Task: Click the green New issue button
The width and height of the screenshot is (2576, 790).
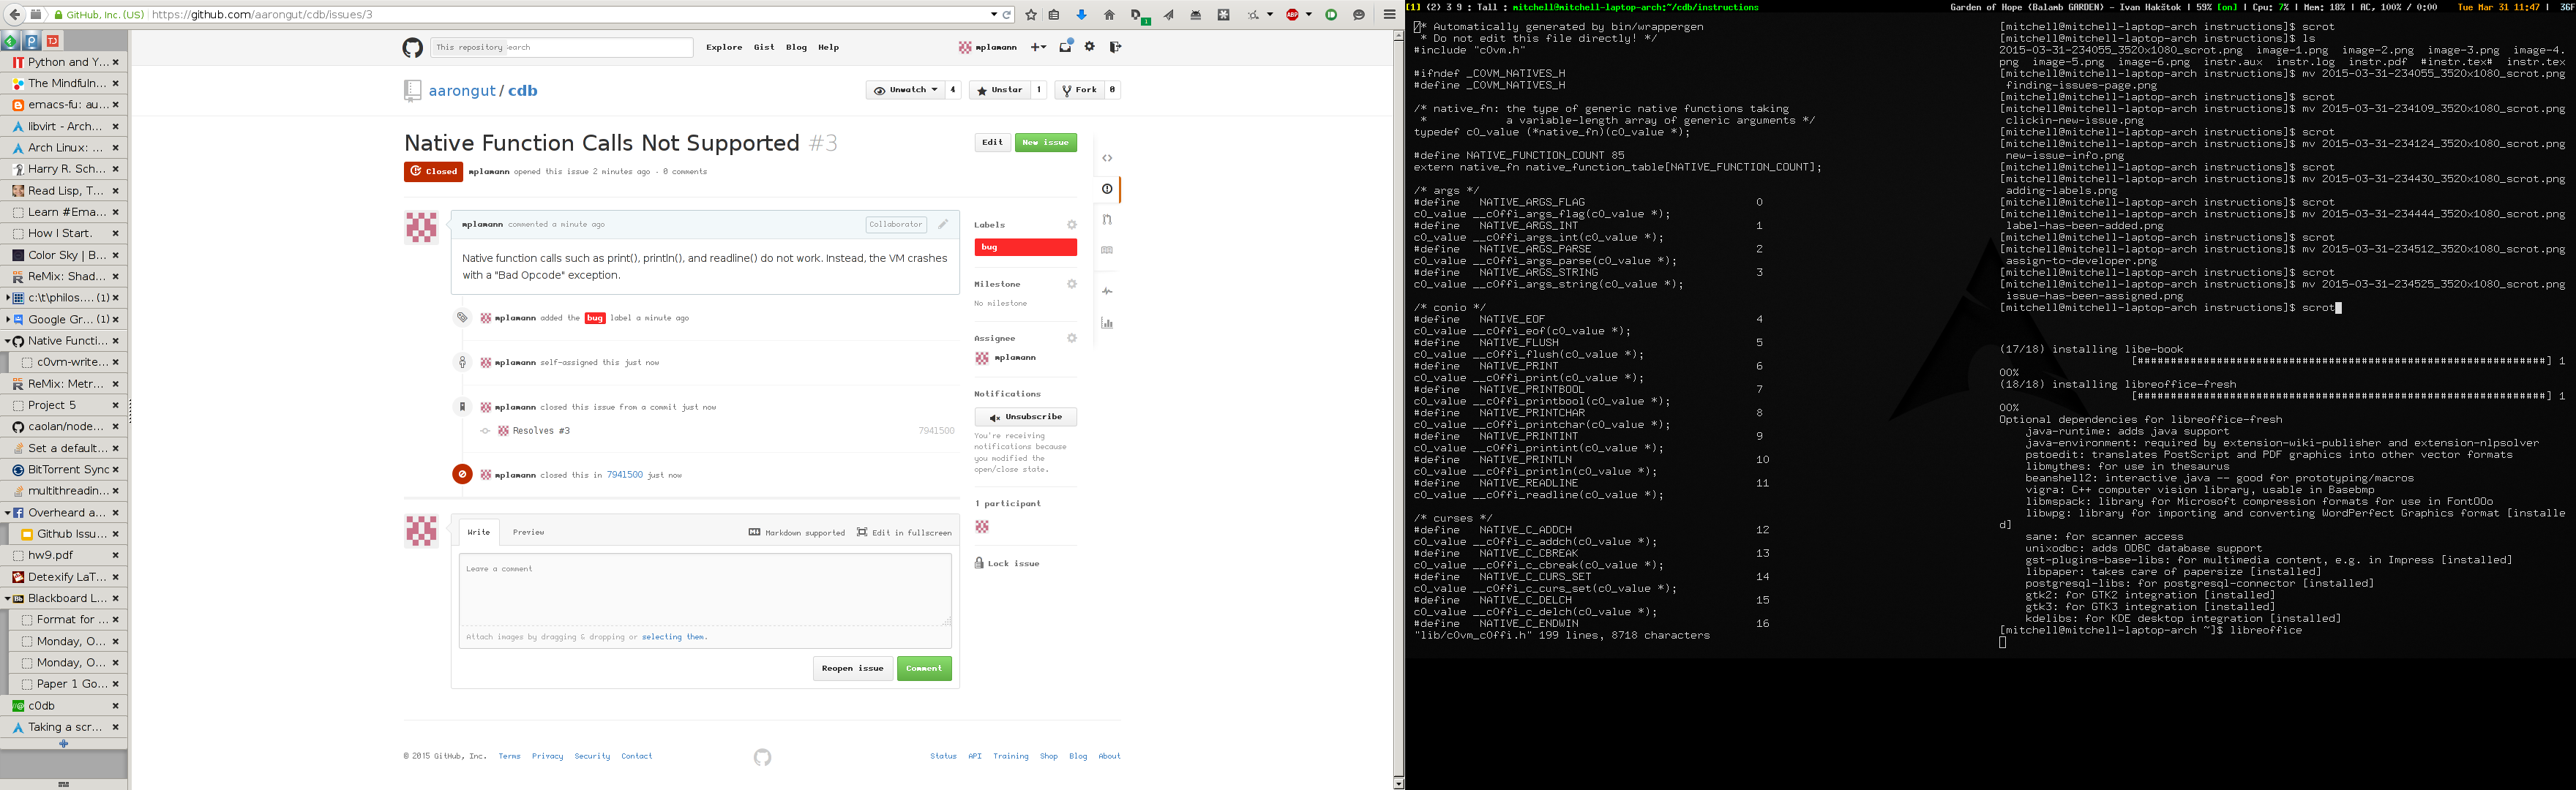Action: 1045,142
